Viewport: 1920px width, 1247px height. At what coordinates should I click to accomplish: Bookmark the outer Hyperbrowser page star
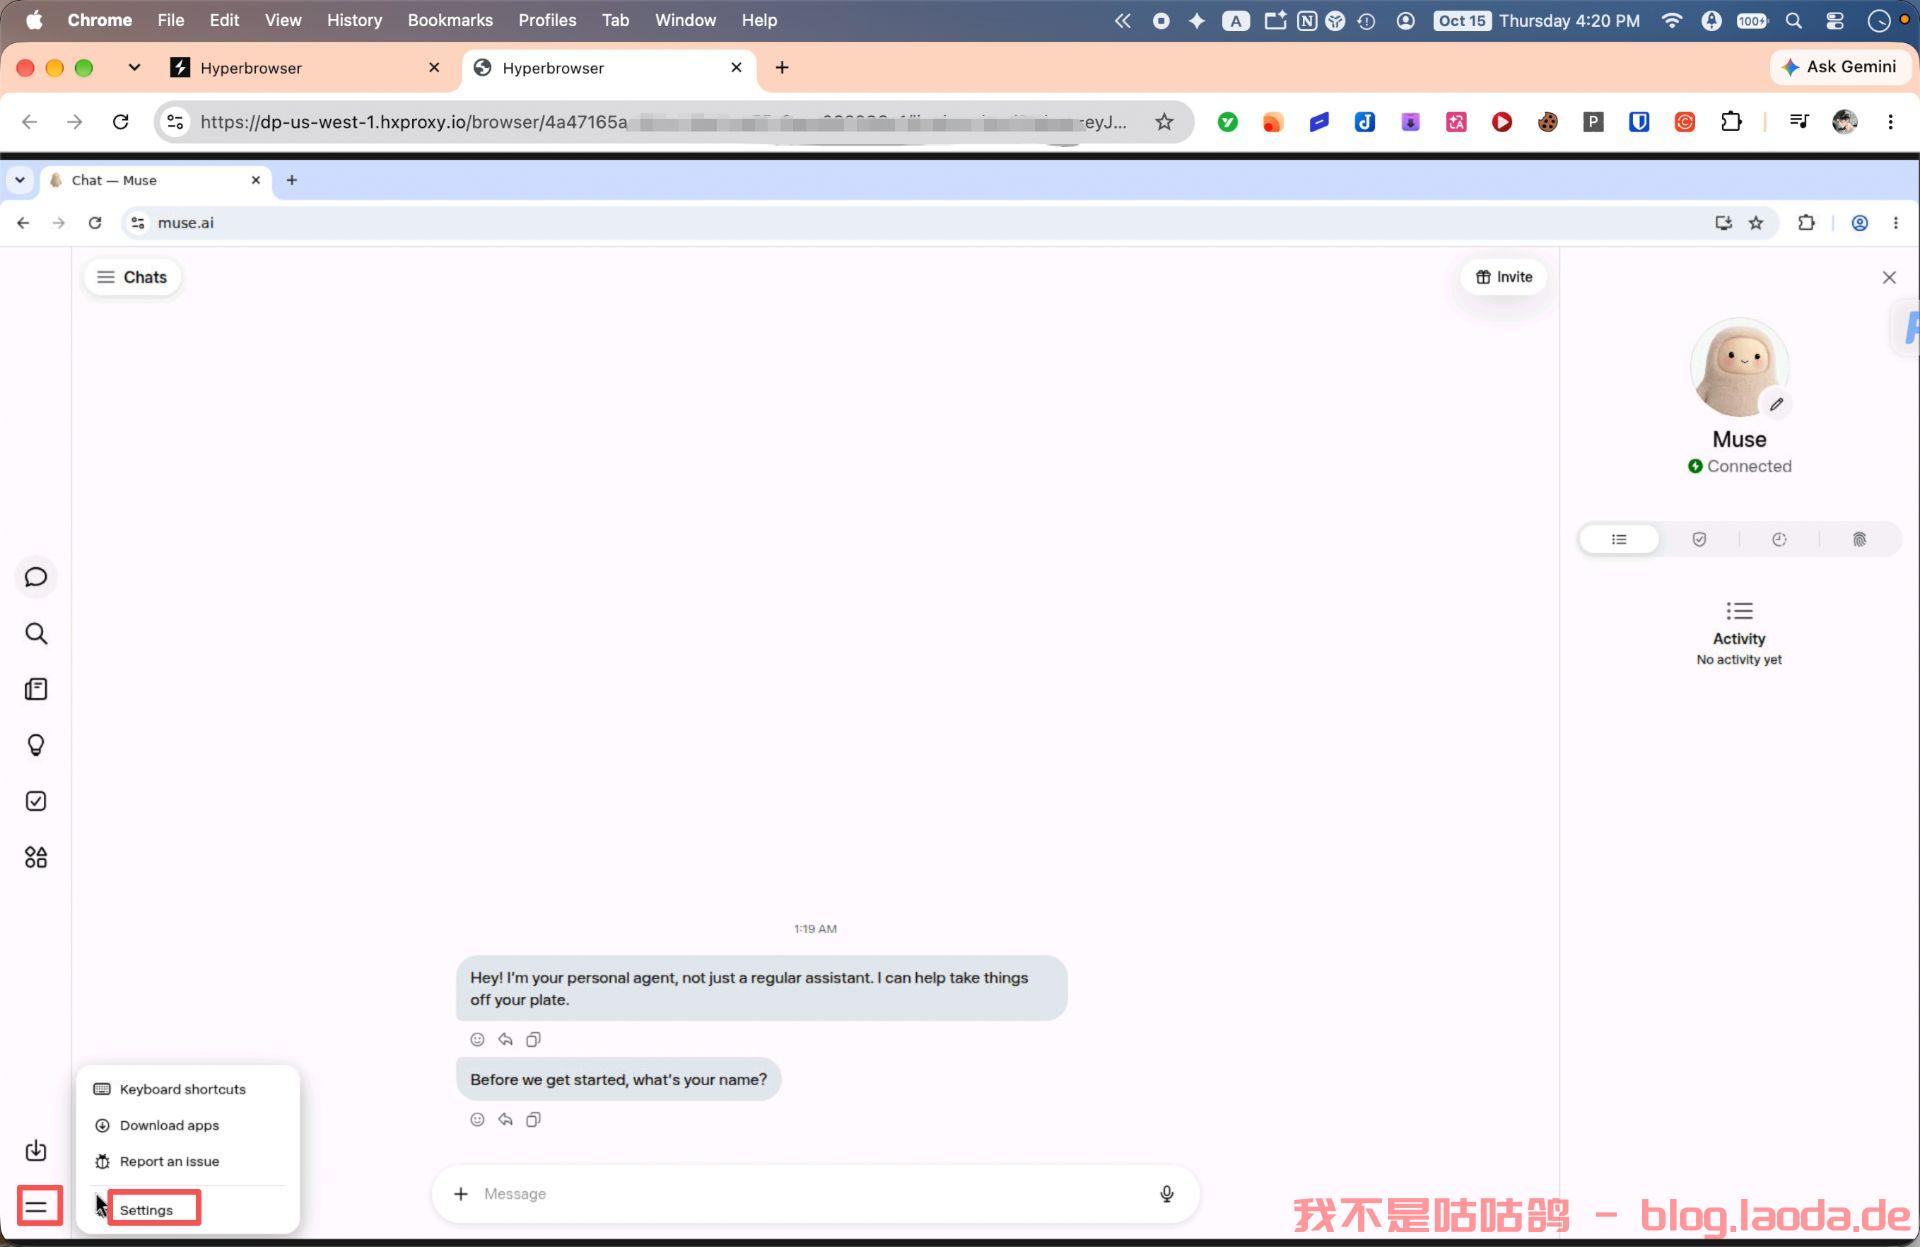coord(1164,122)
